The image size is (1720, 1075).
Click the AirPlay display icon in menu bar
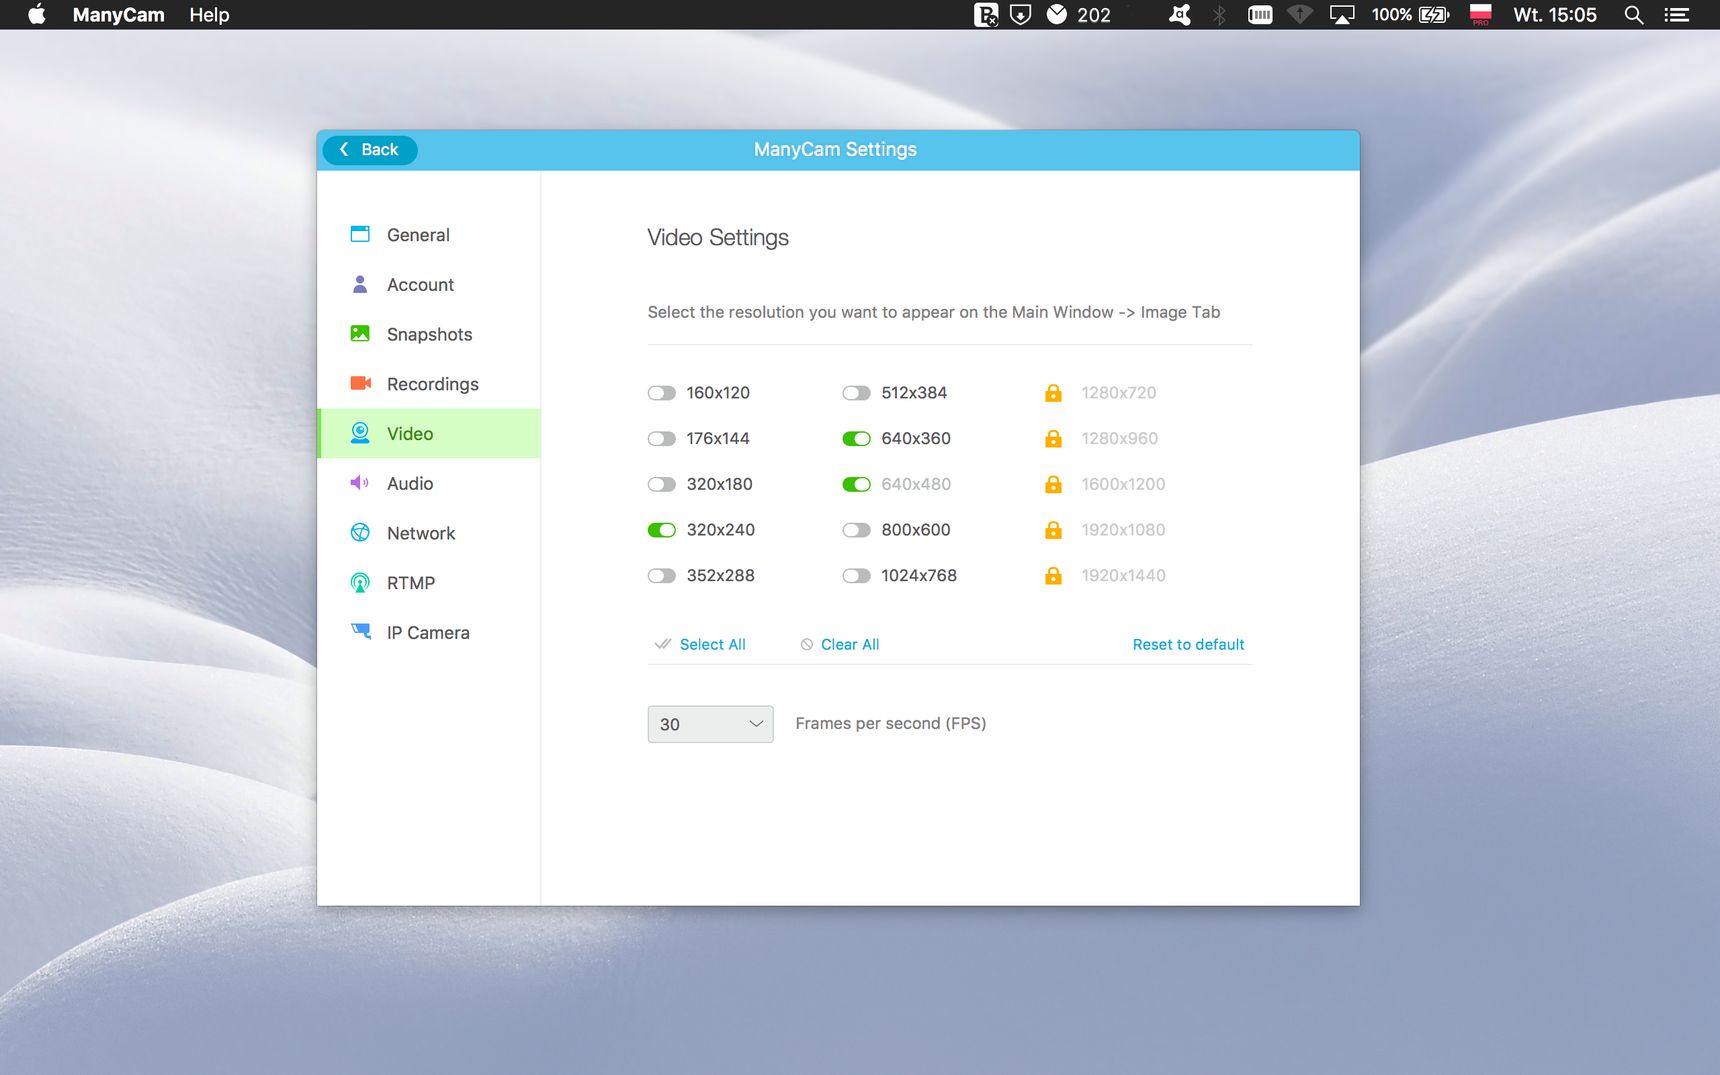[x=1341, y=15]
